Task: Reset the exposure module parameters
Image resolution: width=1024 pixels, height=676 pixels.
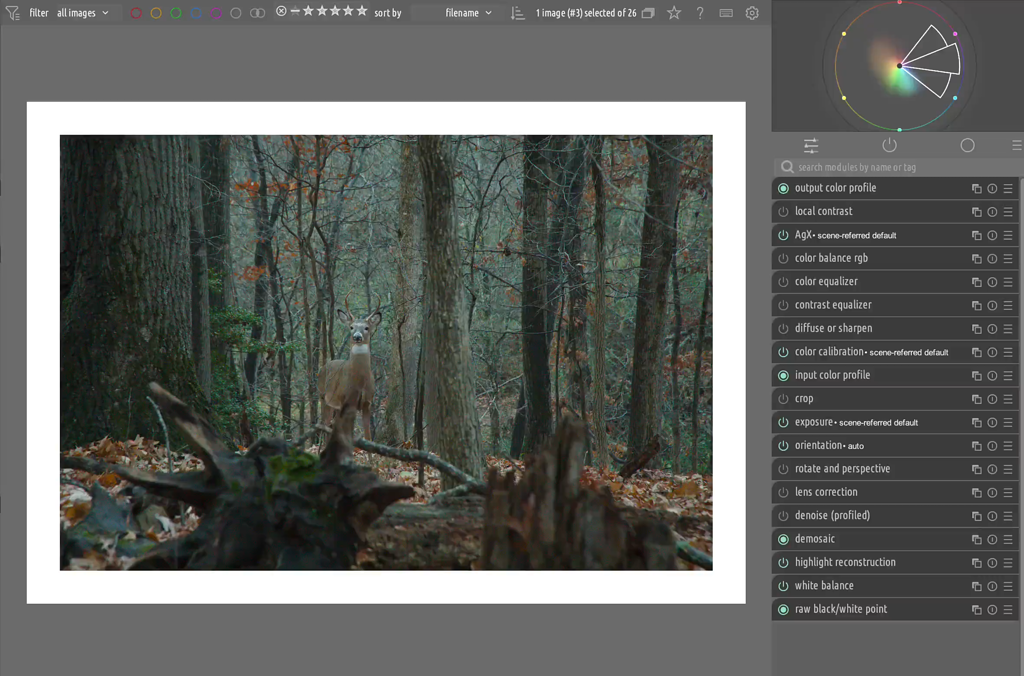Action: [x=992, y=423]
